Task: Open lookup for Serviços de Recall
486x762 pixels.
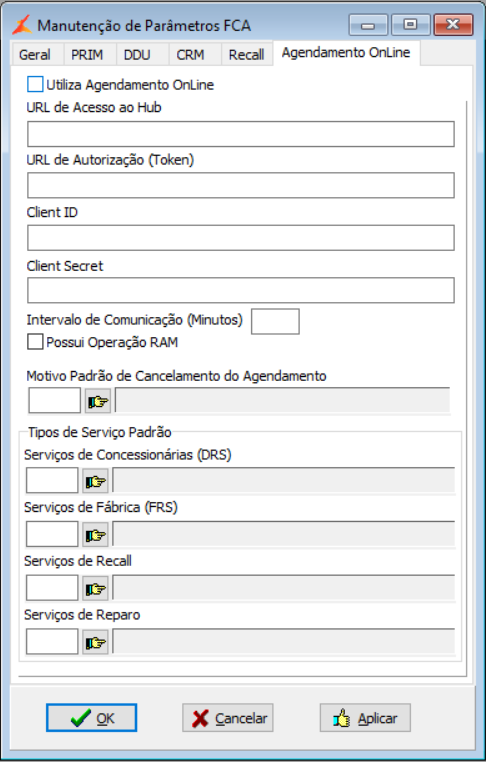Action: [x=95, y=589]
